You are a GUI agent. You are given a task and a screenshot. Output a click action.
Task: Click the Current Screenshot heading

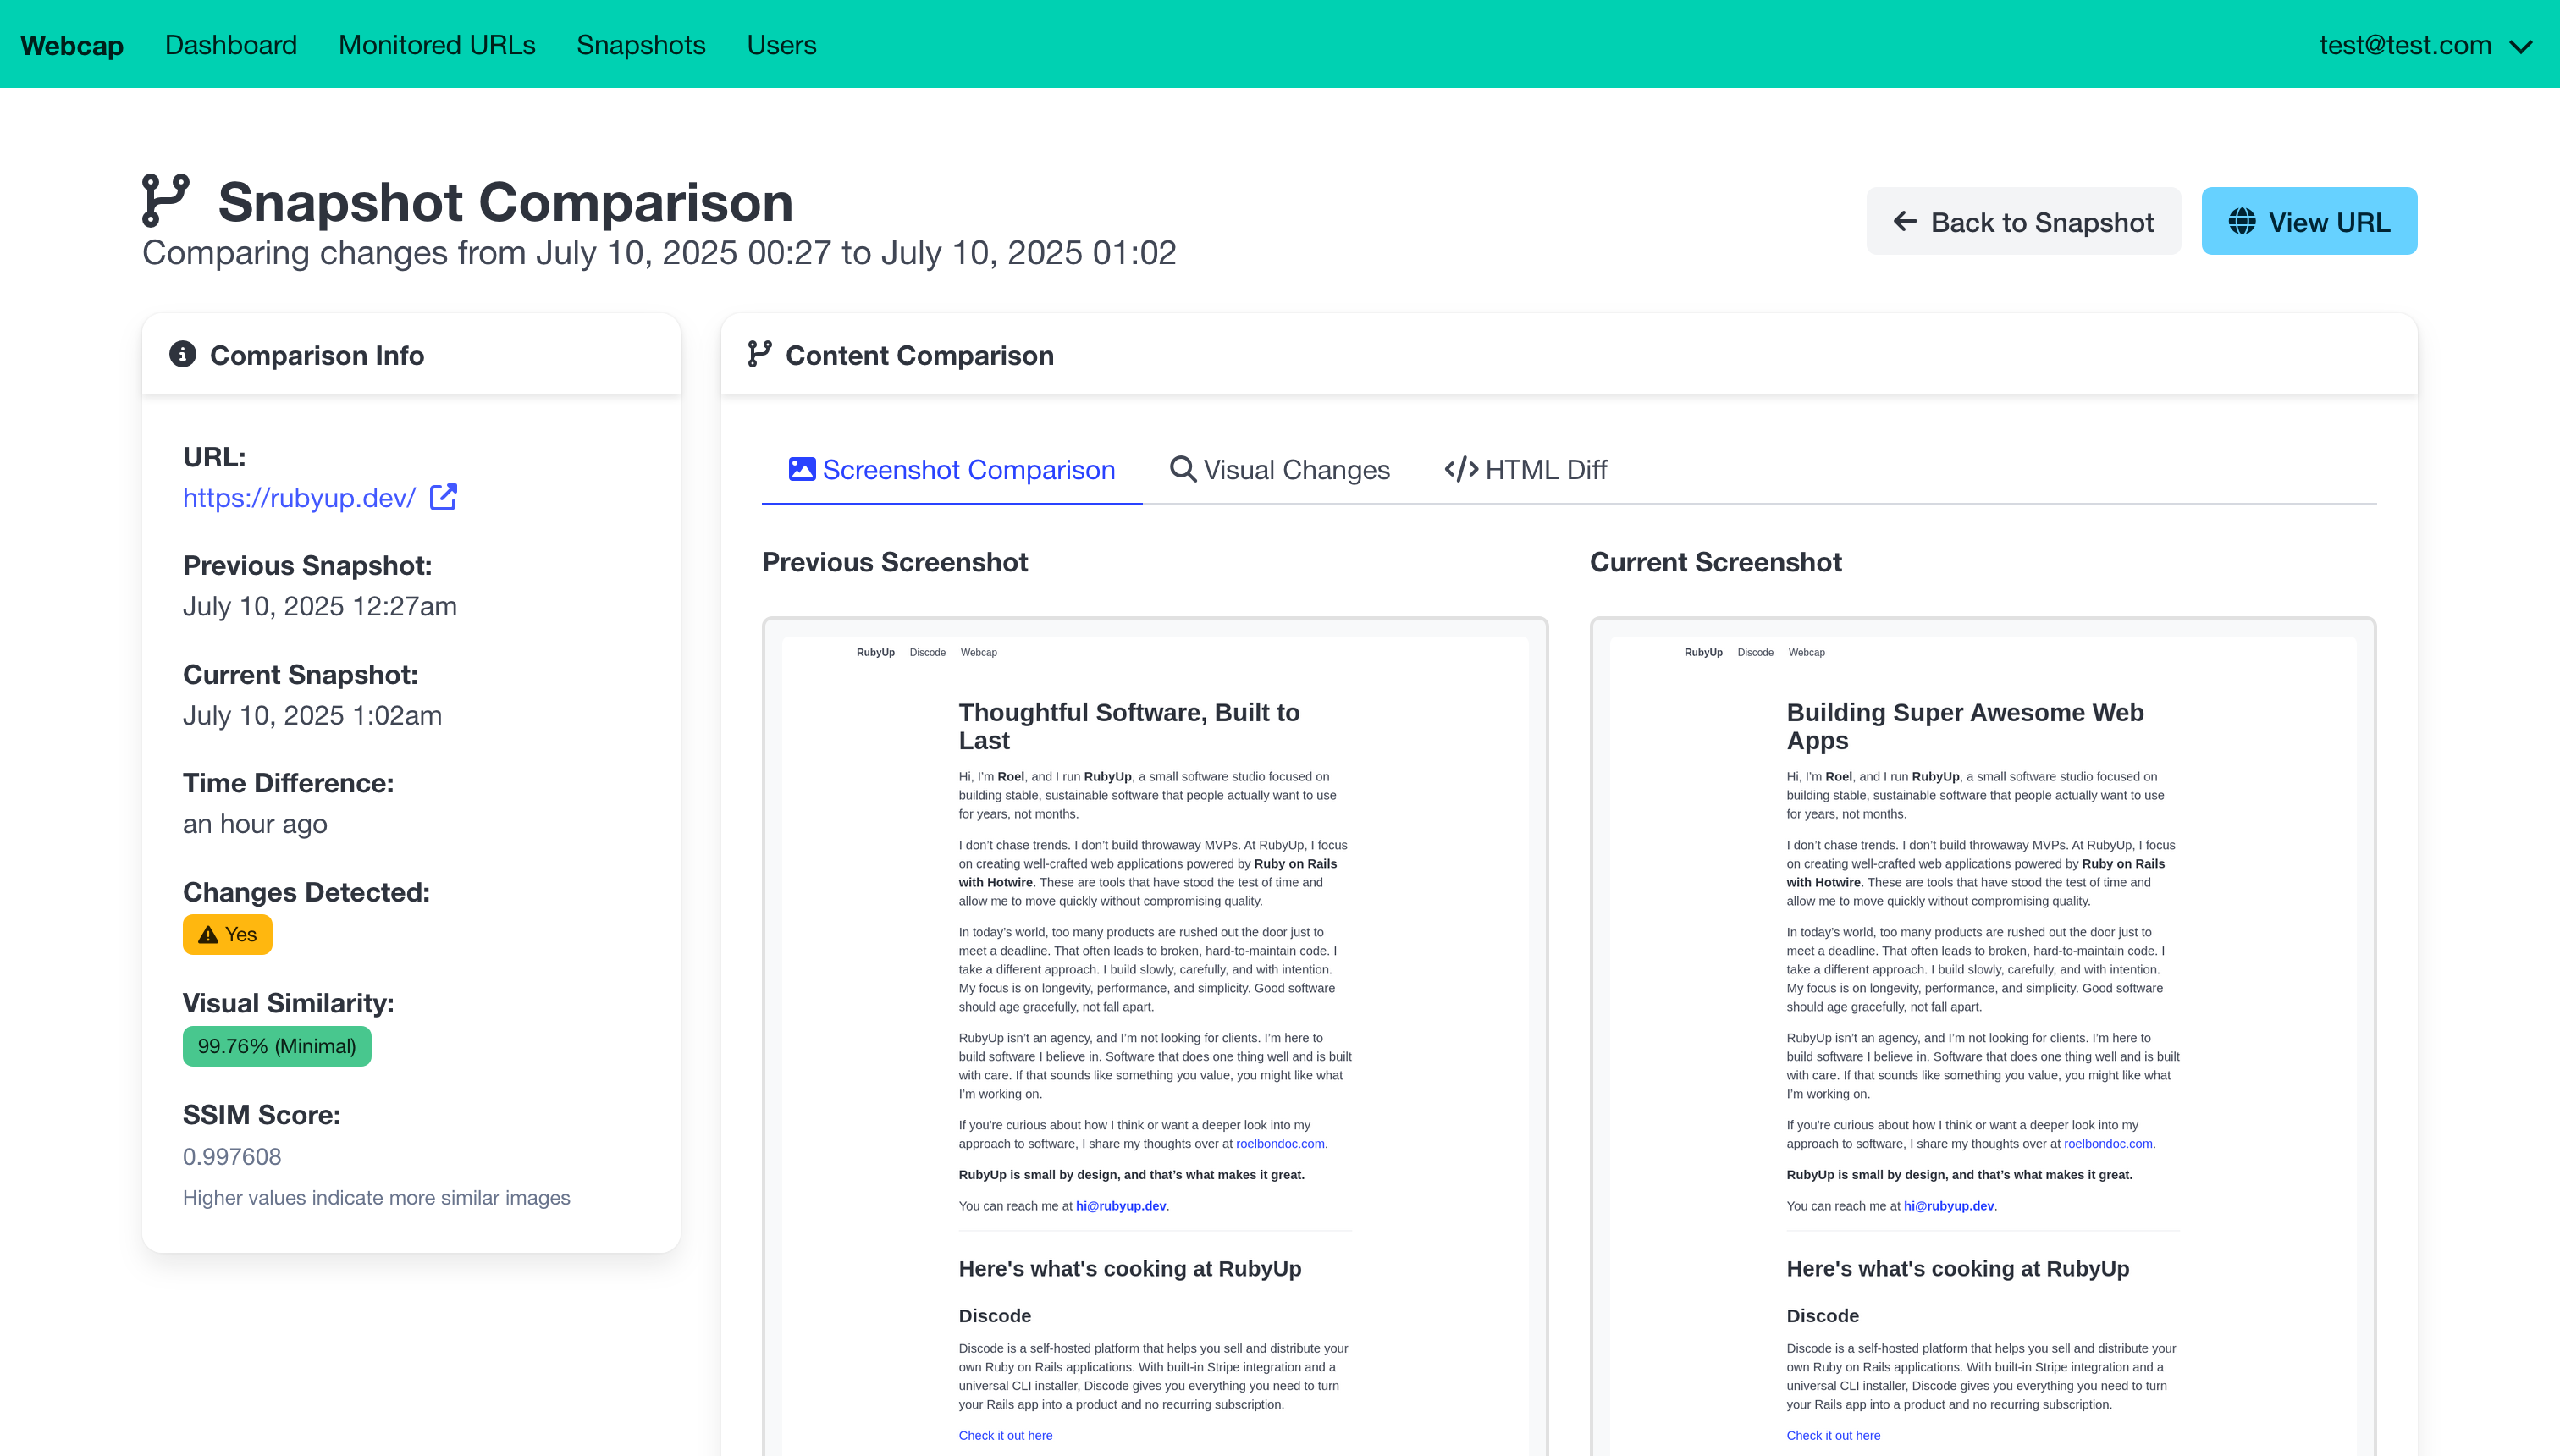click(x=1716, y=562)
